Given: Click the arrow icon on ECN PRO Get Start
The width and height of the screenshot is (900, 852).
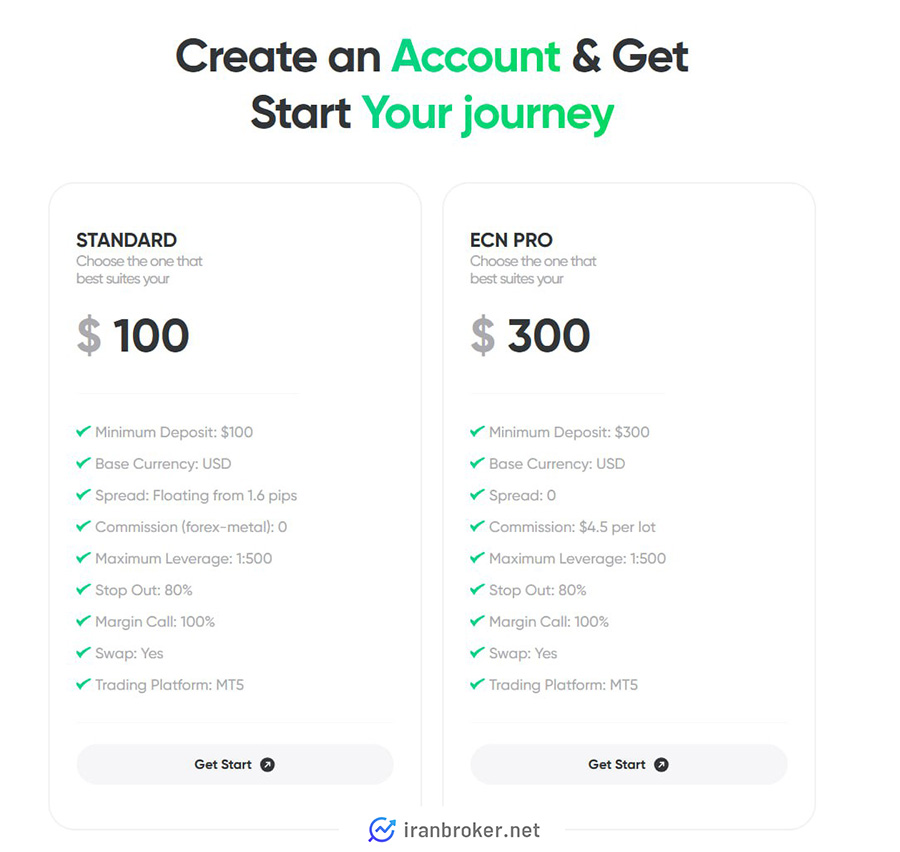Looking at the screenshot, I should click(661, 765).
